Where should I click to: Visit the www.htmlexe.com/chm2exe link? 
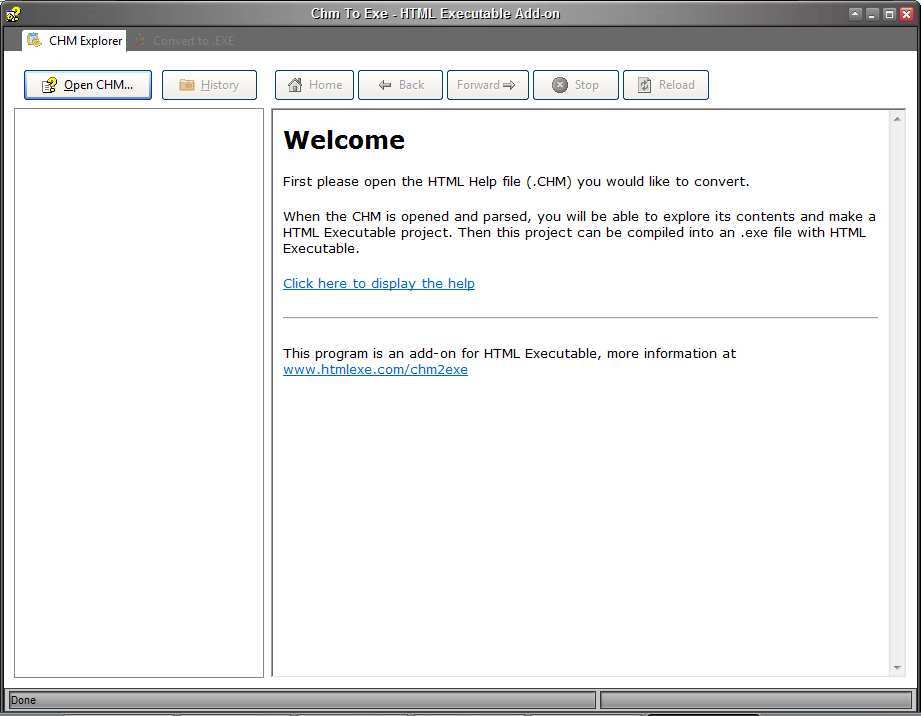point(375,369)
